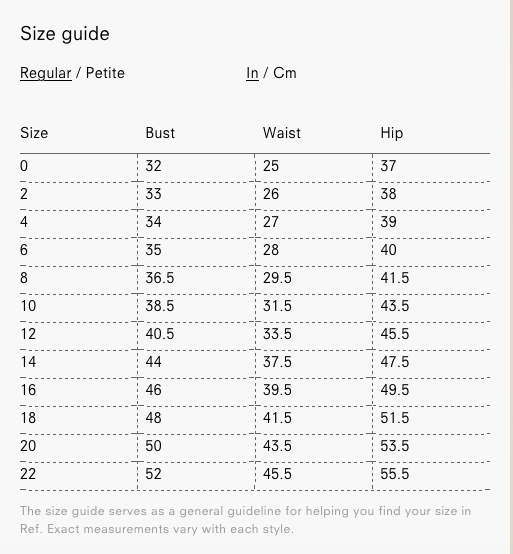The width and height of the screenshot is (513, 554).
Task: Select the size 0 row label
Action: pos(24,166)
